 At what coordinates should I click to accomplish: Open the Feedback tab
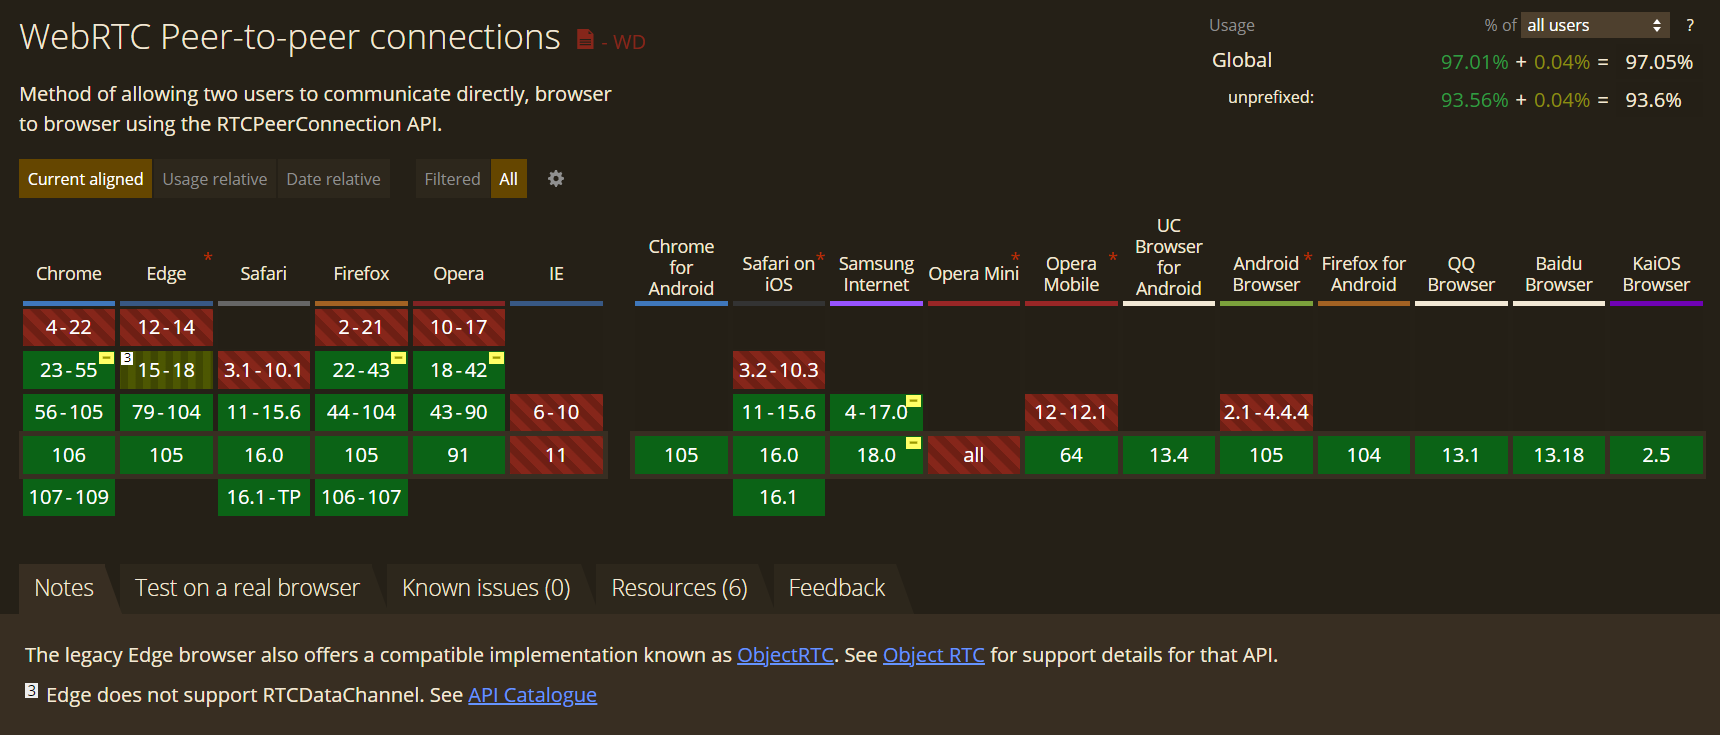(x=837, y=588)
